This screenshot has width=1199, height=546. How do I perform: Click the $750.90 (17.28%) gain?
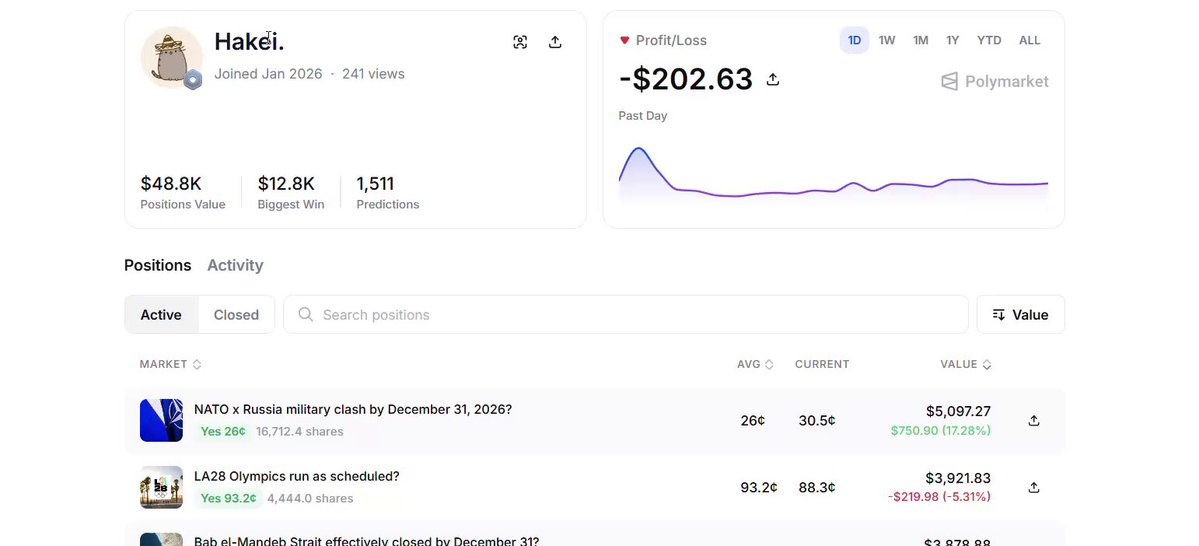pos(941,431)
